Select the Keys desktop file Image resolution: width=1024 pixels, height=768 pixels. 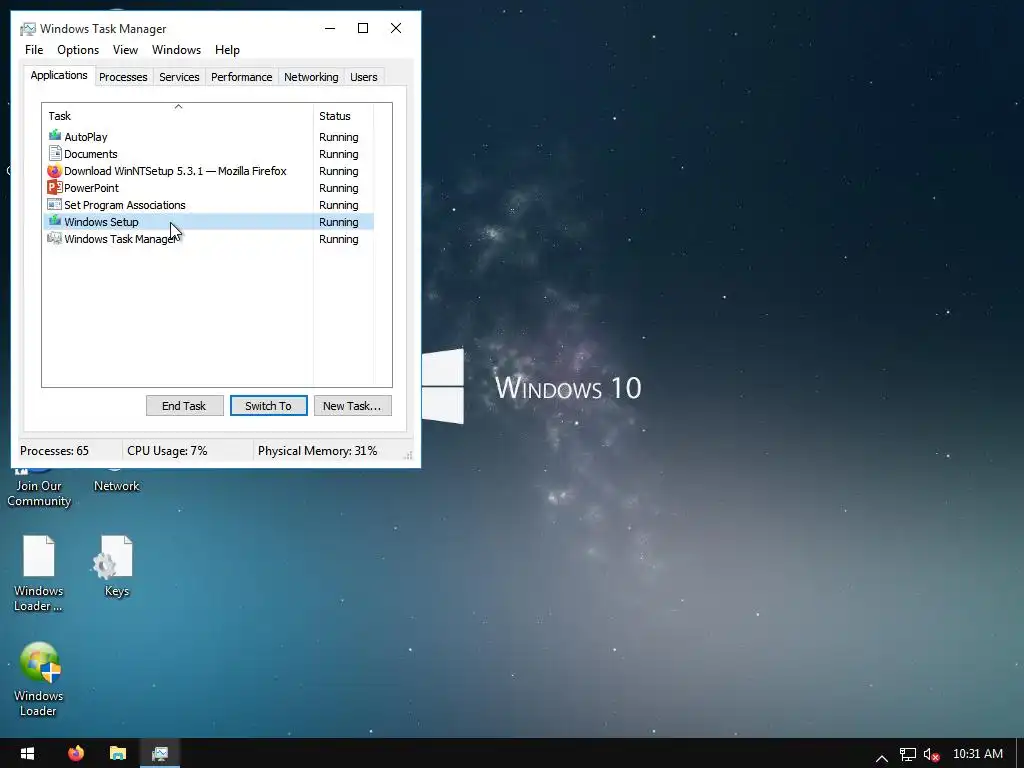point(116,566)
